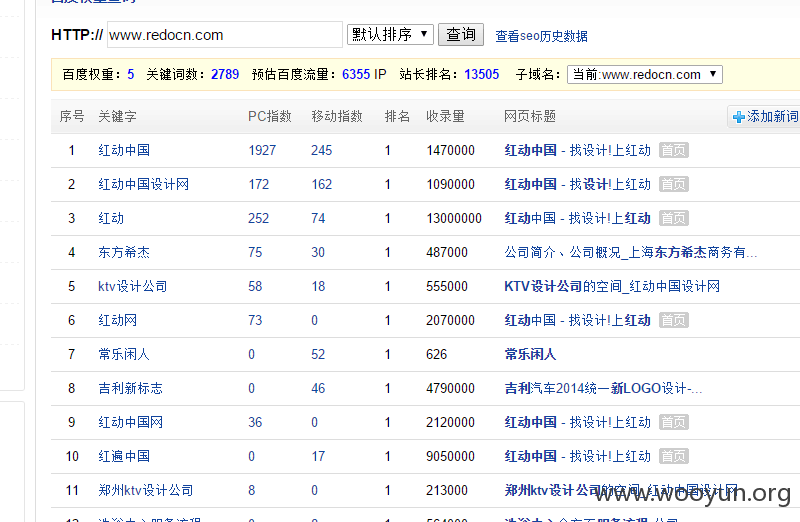The width and height of the screenshot is (800, 522).
Task: Open keyword 红动中国 in row 1
Action: pyautogui.click(x=124, y=150)
